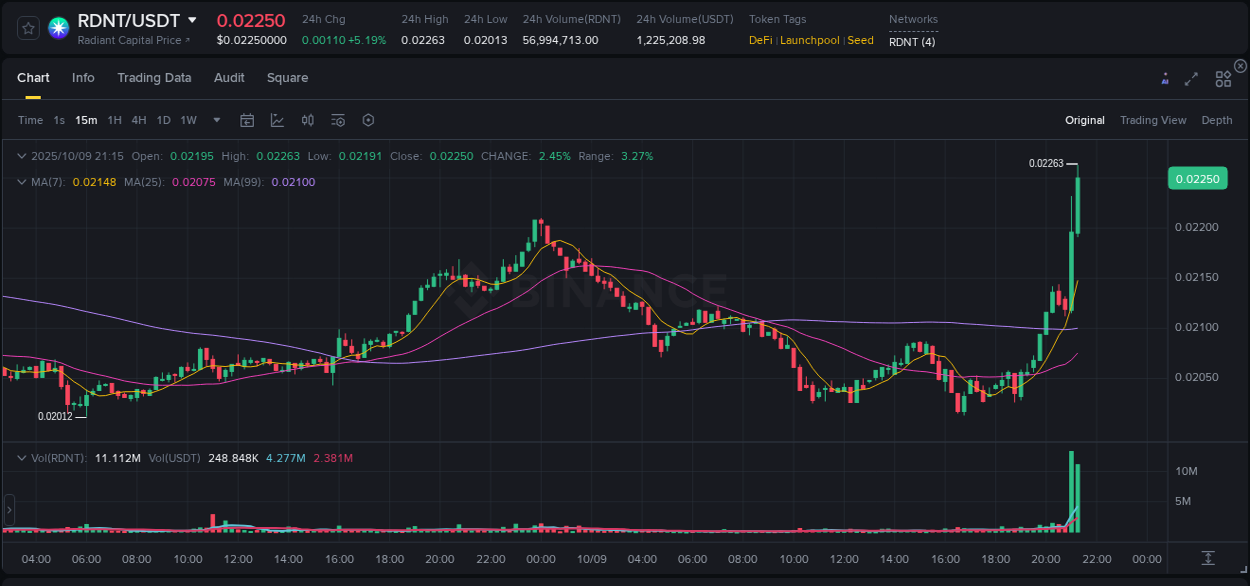Switch to the Trading Data tab

154,77
